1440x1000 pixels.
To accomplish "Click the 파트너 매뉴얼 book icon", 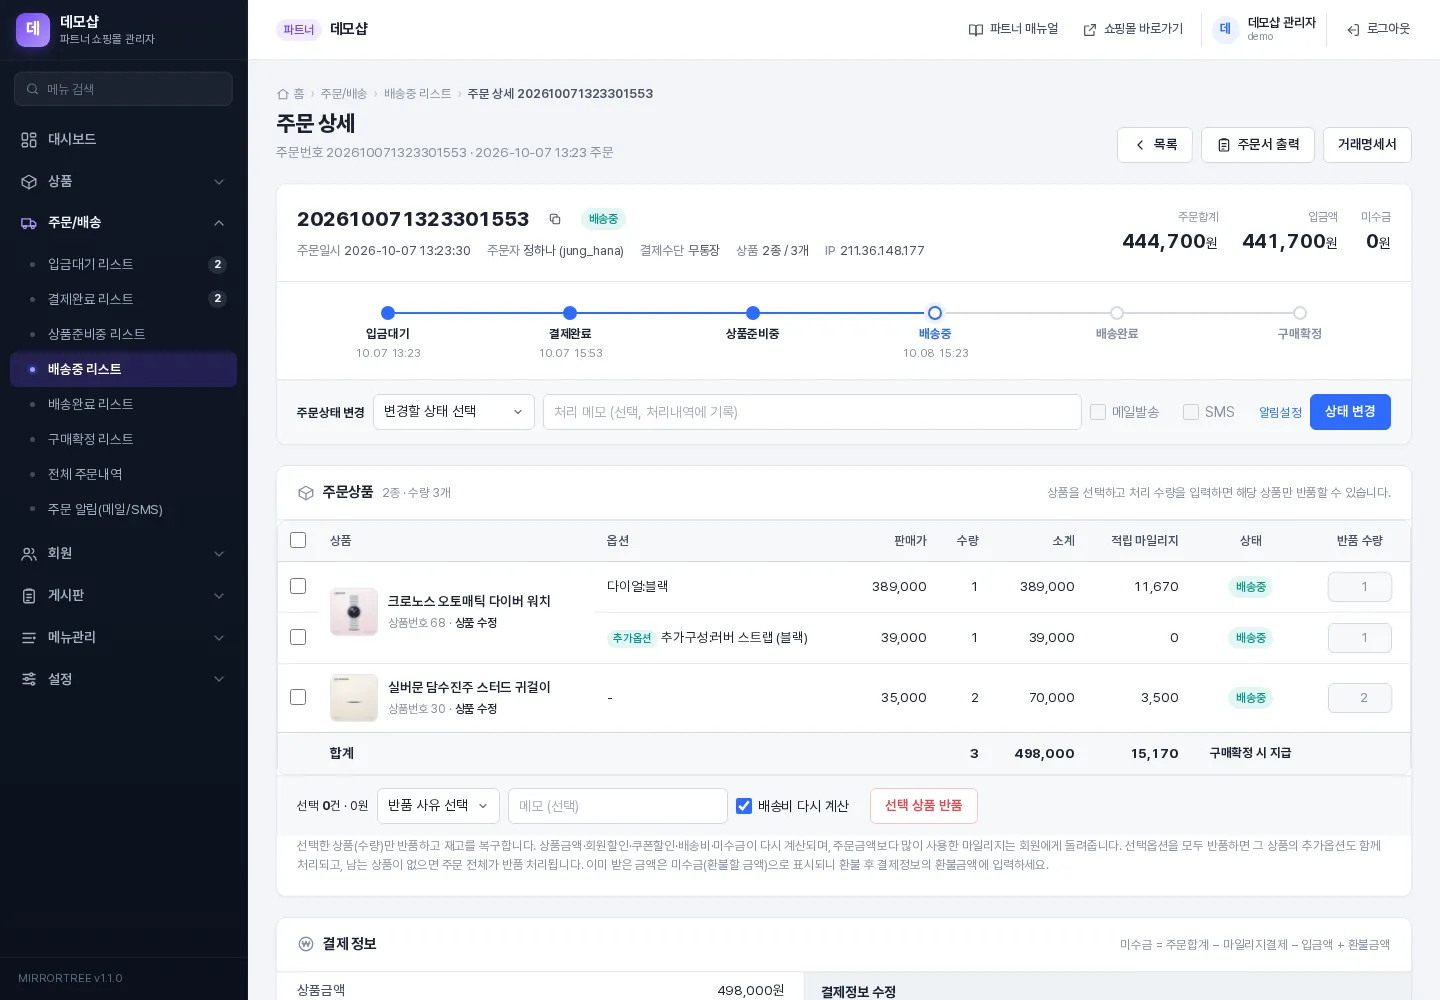I will click(x=976, y=30).
